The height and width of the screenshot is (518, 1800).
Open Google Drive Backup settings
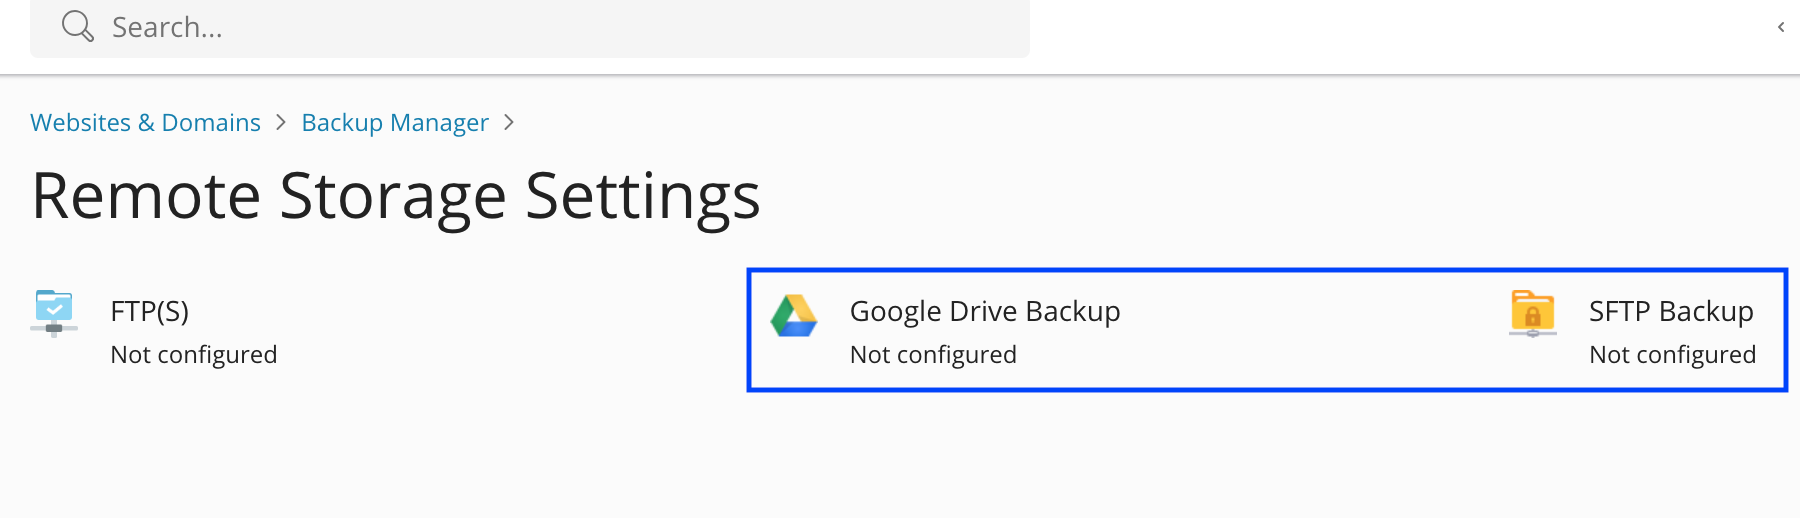coord(984,311)
